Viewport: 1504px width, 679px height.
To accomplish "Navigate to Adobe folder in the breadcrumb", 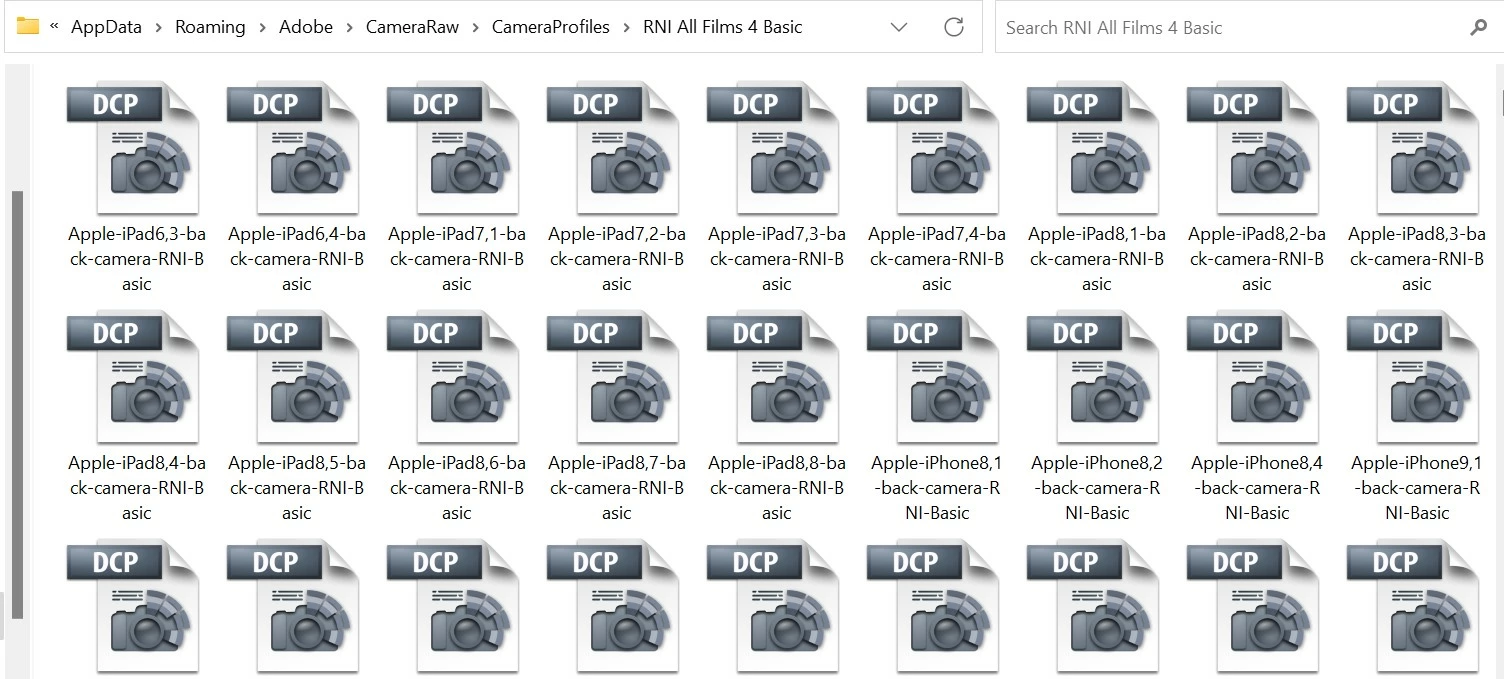I will tap(306, 28).
